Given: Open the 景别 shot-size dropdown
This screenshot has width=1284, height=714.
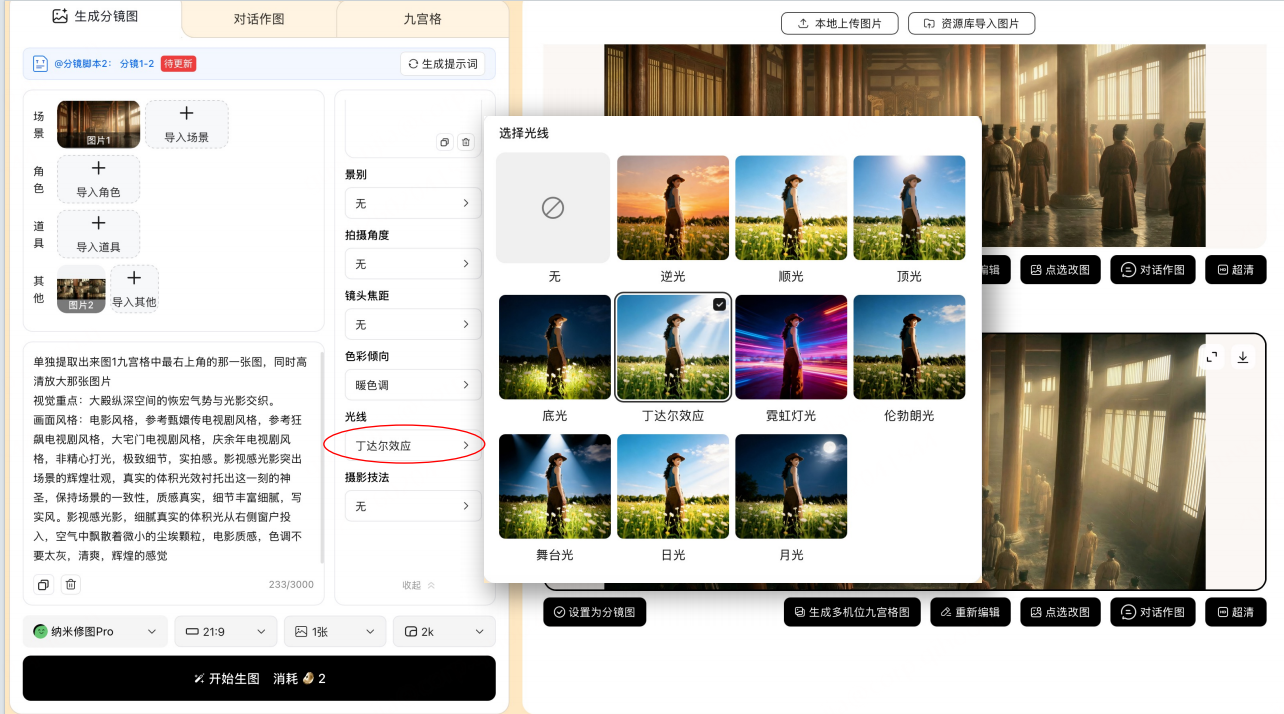Looking at the screenshot, I should [x=413, y=203].
